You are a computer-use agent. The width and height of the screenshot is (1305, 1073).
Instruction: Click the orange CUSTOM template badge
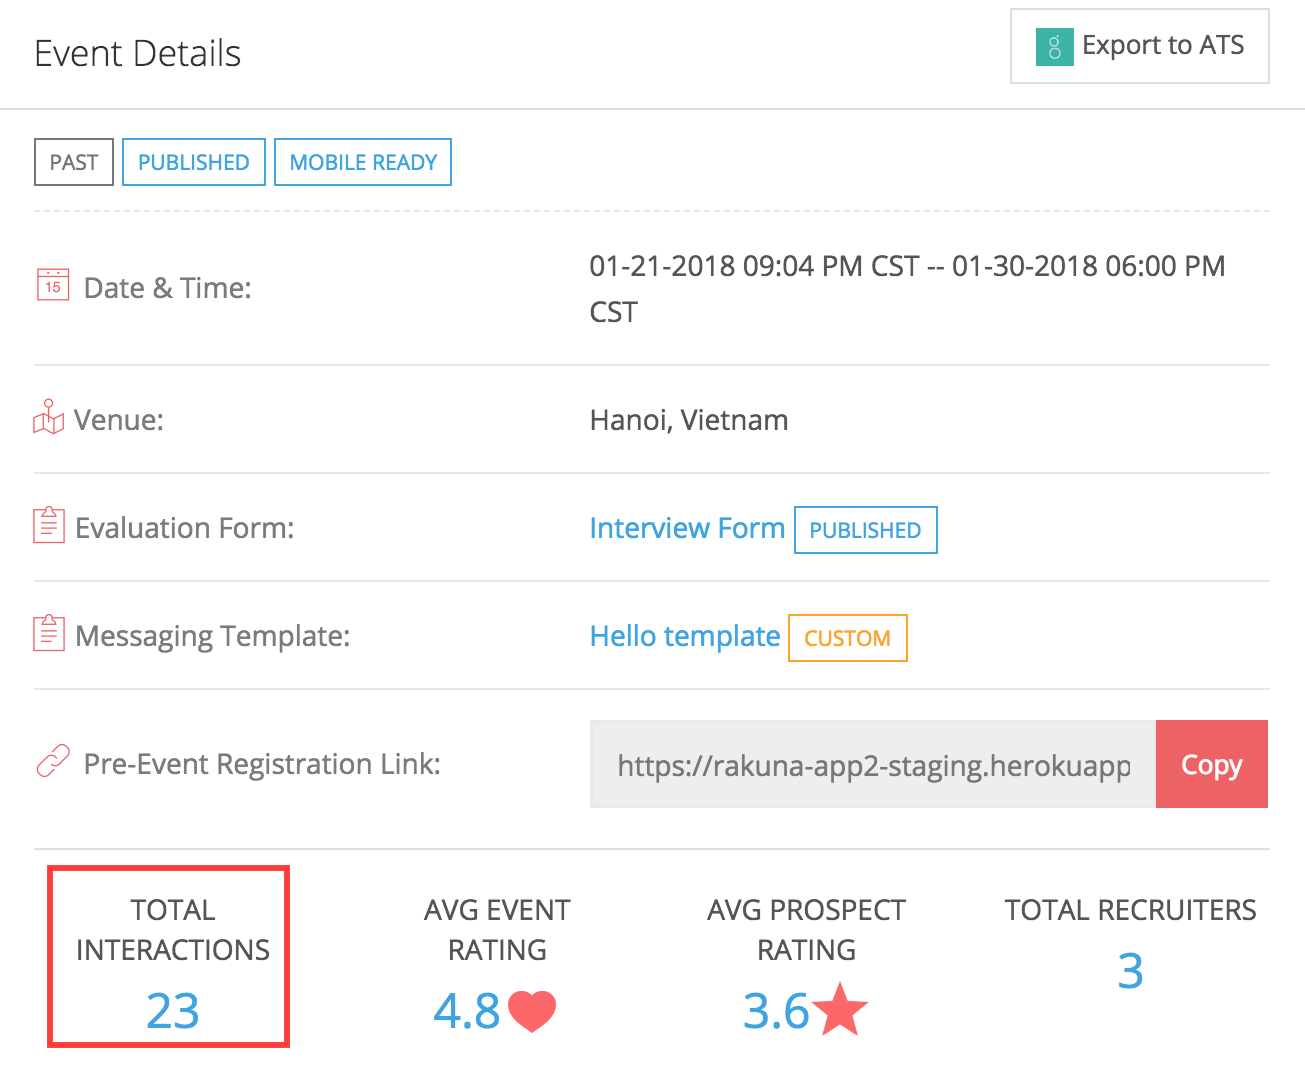847,638
